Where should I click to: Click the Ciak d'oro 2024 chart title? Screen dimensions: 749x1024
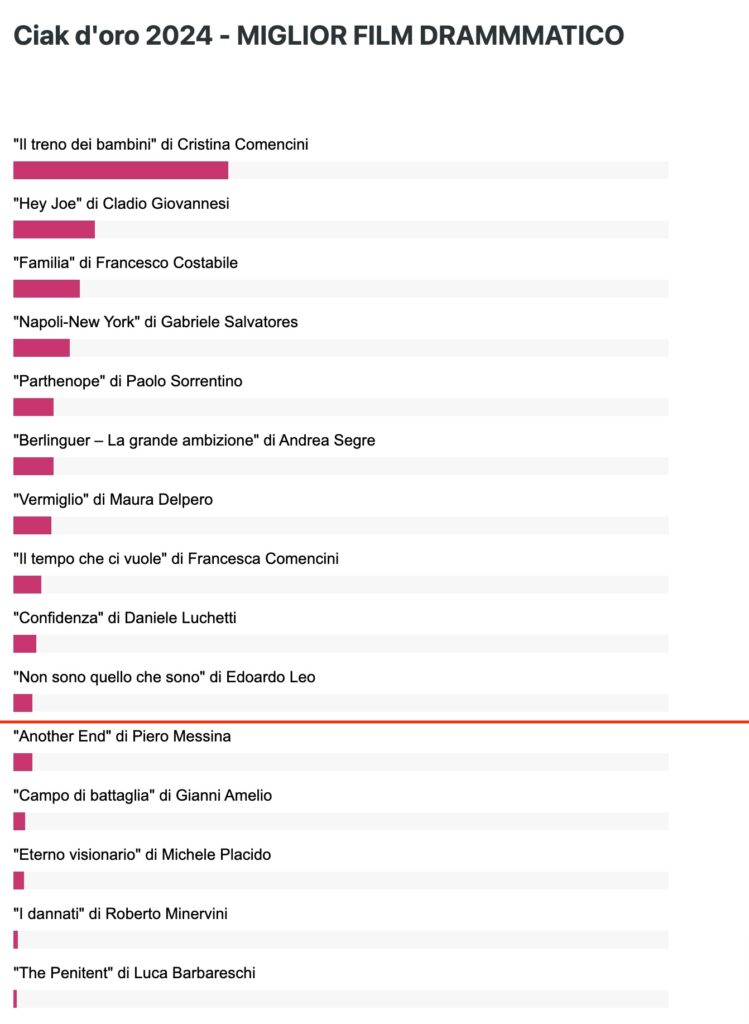pyautogui.click(x=319, y=35)
